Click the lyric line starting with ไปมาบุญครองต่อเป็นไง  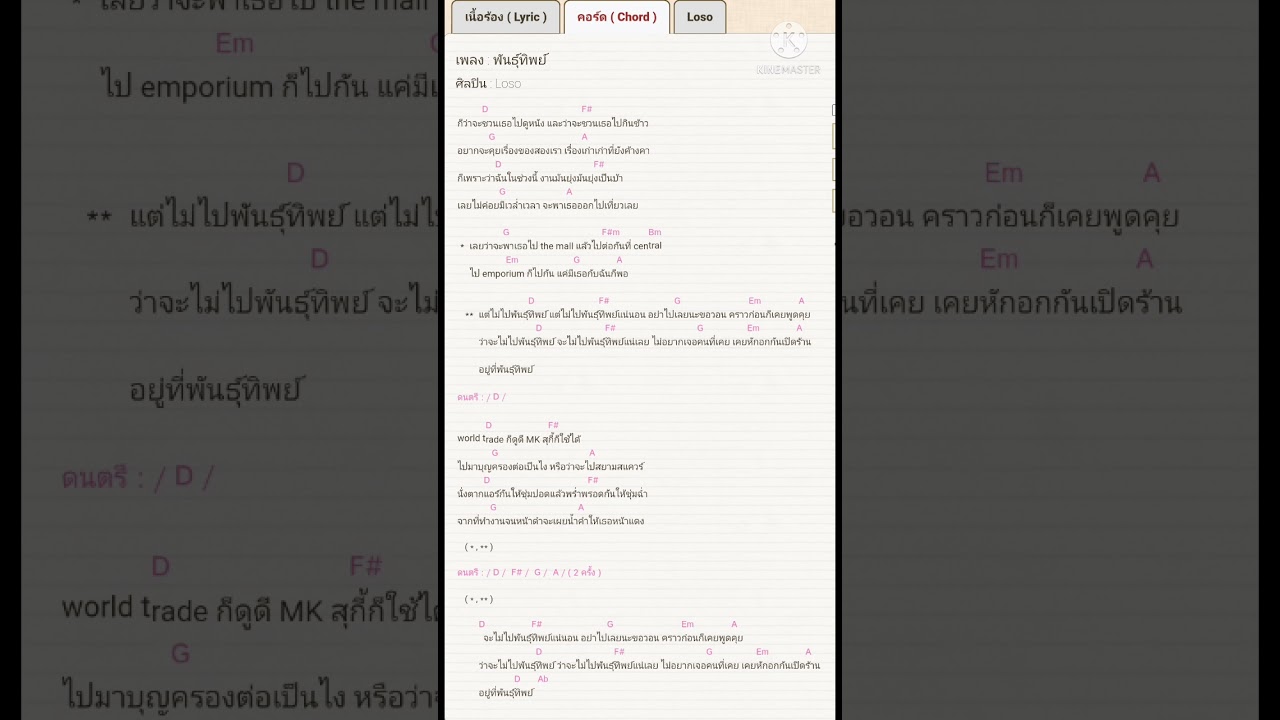(x=551, y=467)
